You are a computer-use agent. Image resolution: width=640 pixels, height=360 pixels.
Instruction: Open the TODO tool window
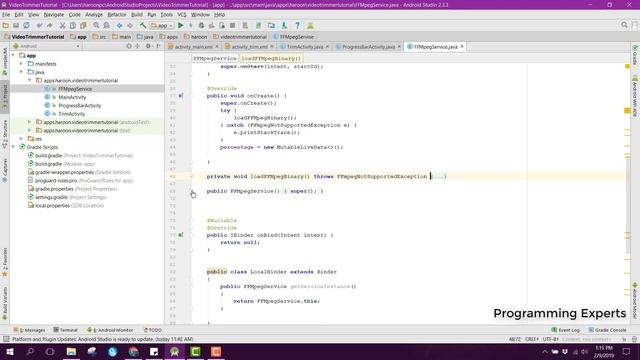pyautogui.click(x=153, y=330)
